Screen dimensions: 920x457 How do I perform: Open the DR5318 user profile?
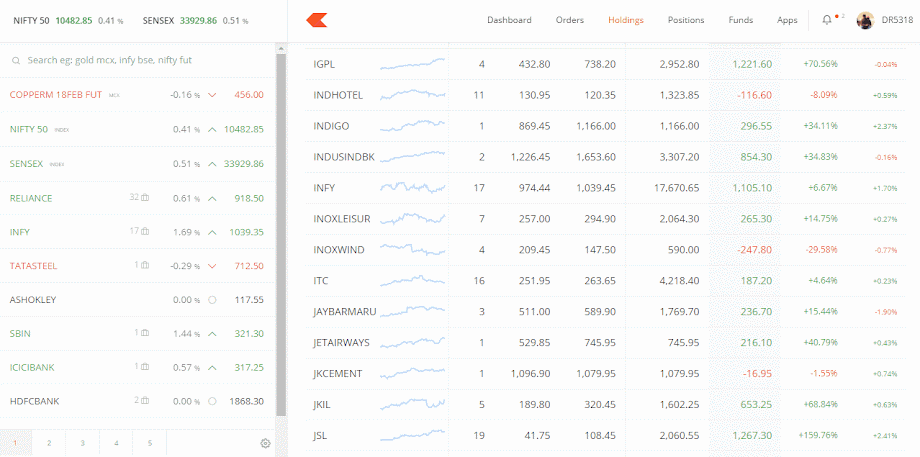[897, 20]
